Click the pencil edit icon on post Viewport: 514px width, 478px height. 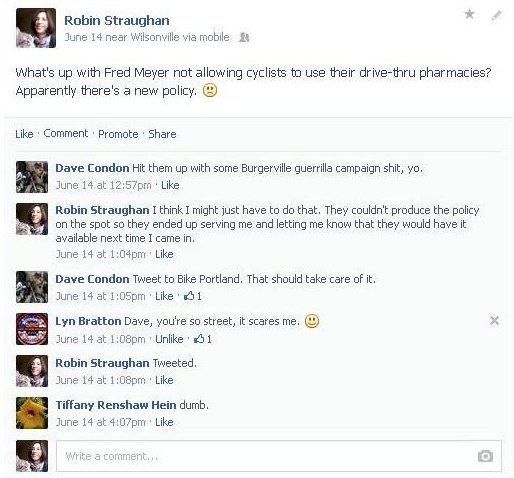point(497,15)
